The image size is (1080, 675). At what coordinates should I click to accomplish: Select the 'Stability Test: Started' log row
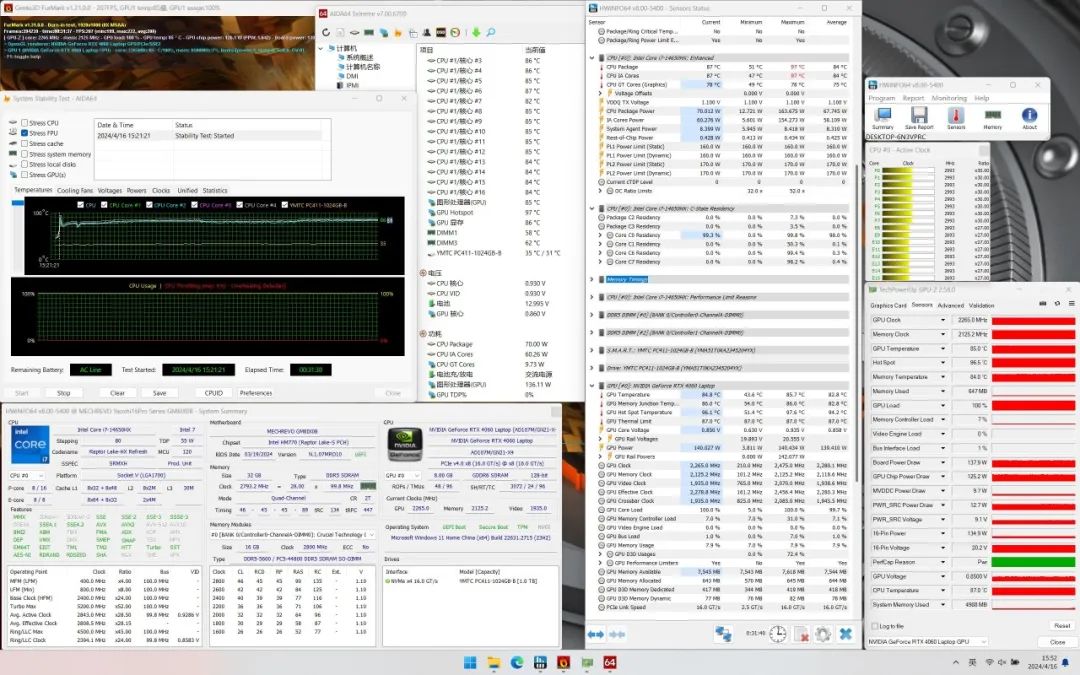pos(210,136)
